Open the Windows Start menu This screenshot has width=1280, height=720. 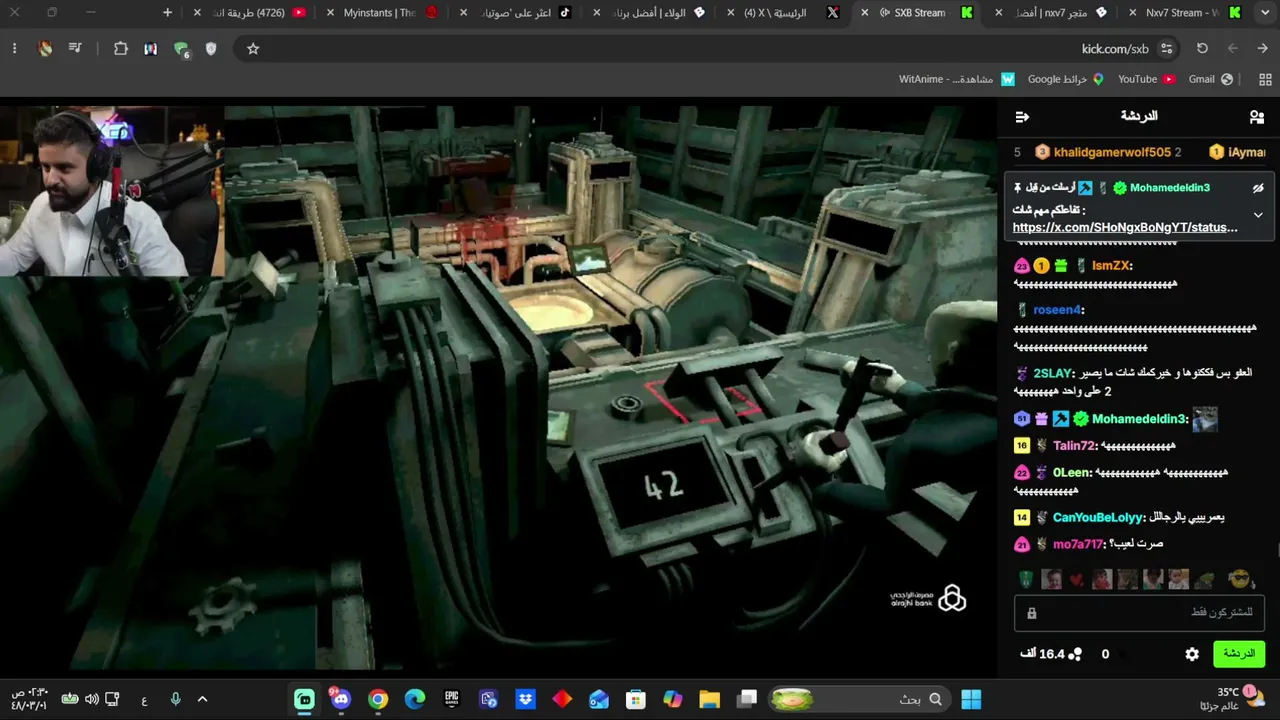[971, 700]
